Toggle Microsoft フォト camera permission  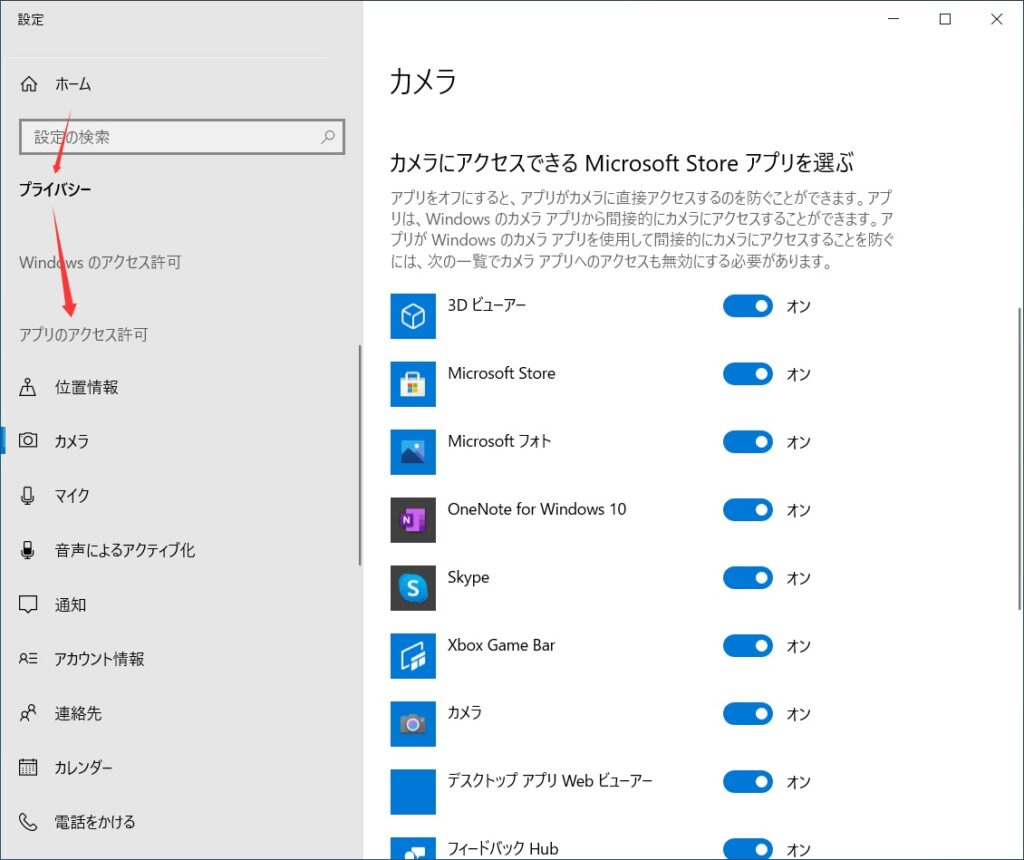pyautogui.click(x=747, y=442)
